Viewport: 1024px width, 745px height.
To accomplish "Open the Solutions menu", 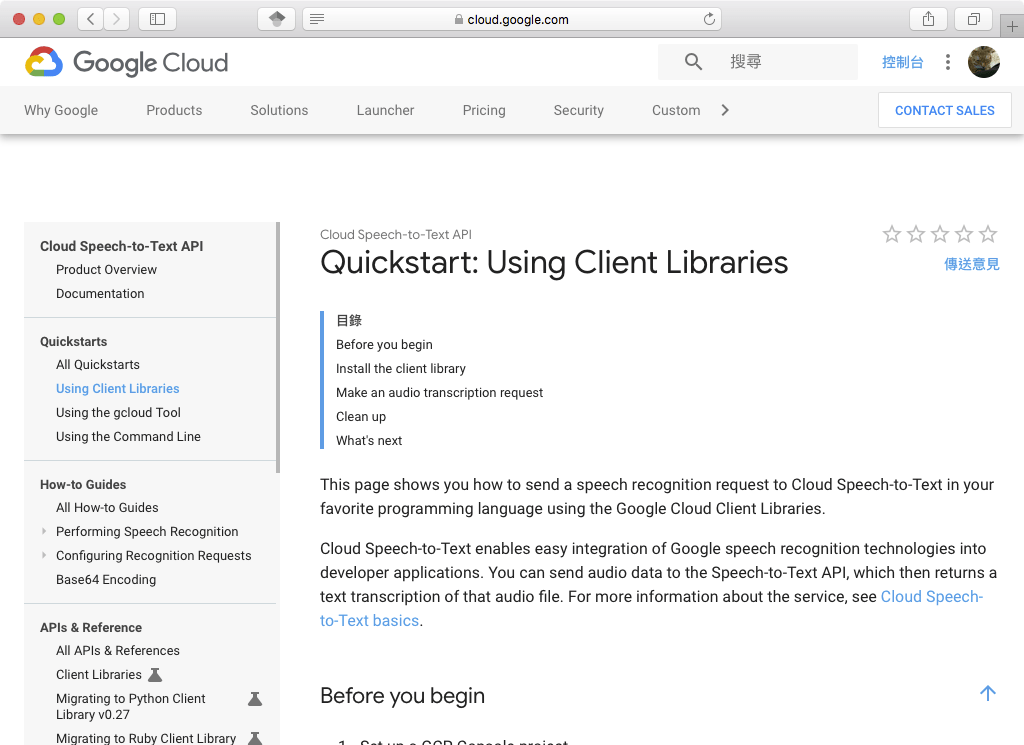I will [x=279, y=110].
